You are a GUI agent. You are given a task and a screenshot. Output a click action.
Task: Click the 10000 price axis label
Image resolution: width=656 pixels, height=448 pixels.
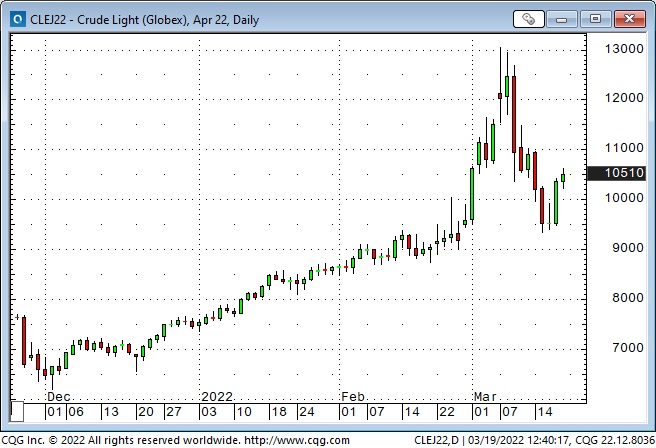point(624,197)
